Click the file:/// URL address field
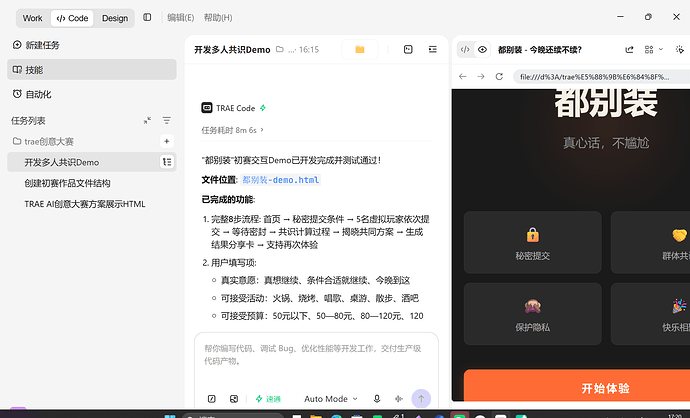This screenshot has width=690, height=418. pyautogui.click(x=602, y=77)
